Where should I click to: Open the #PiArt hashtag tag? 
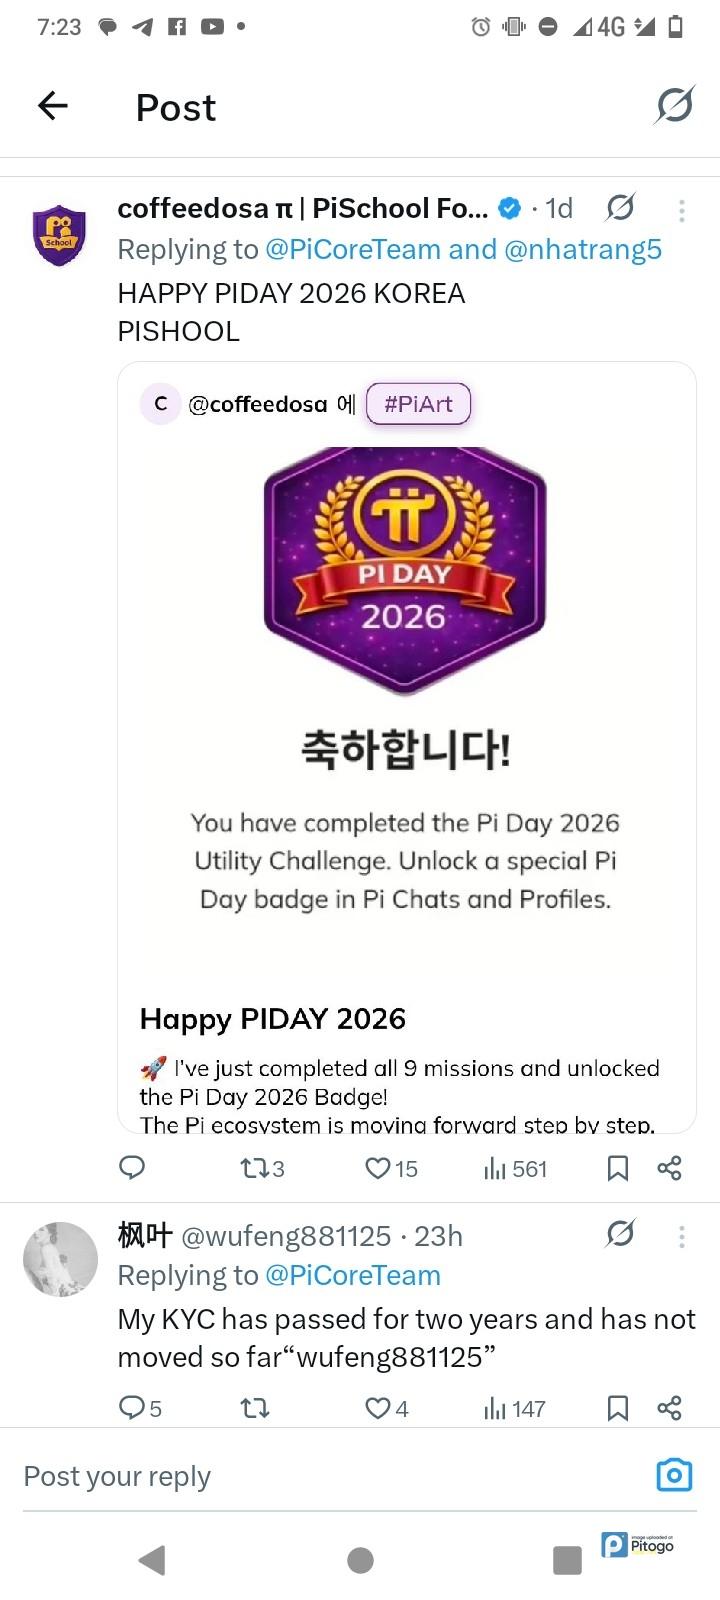pyautogui.click(x=418, y=404)
